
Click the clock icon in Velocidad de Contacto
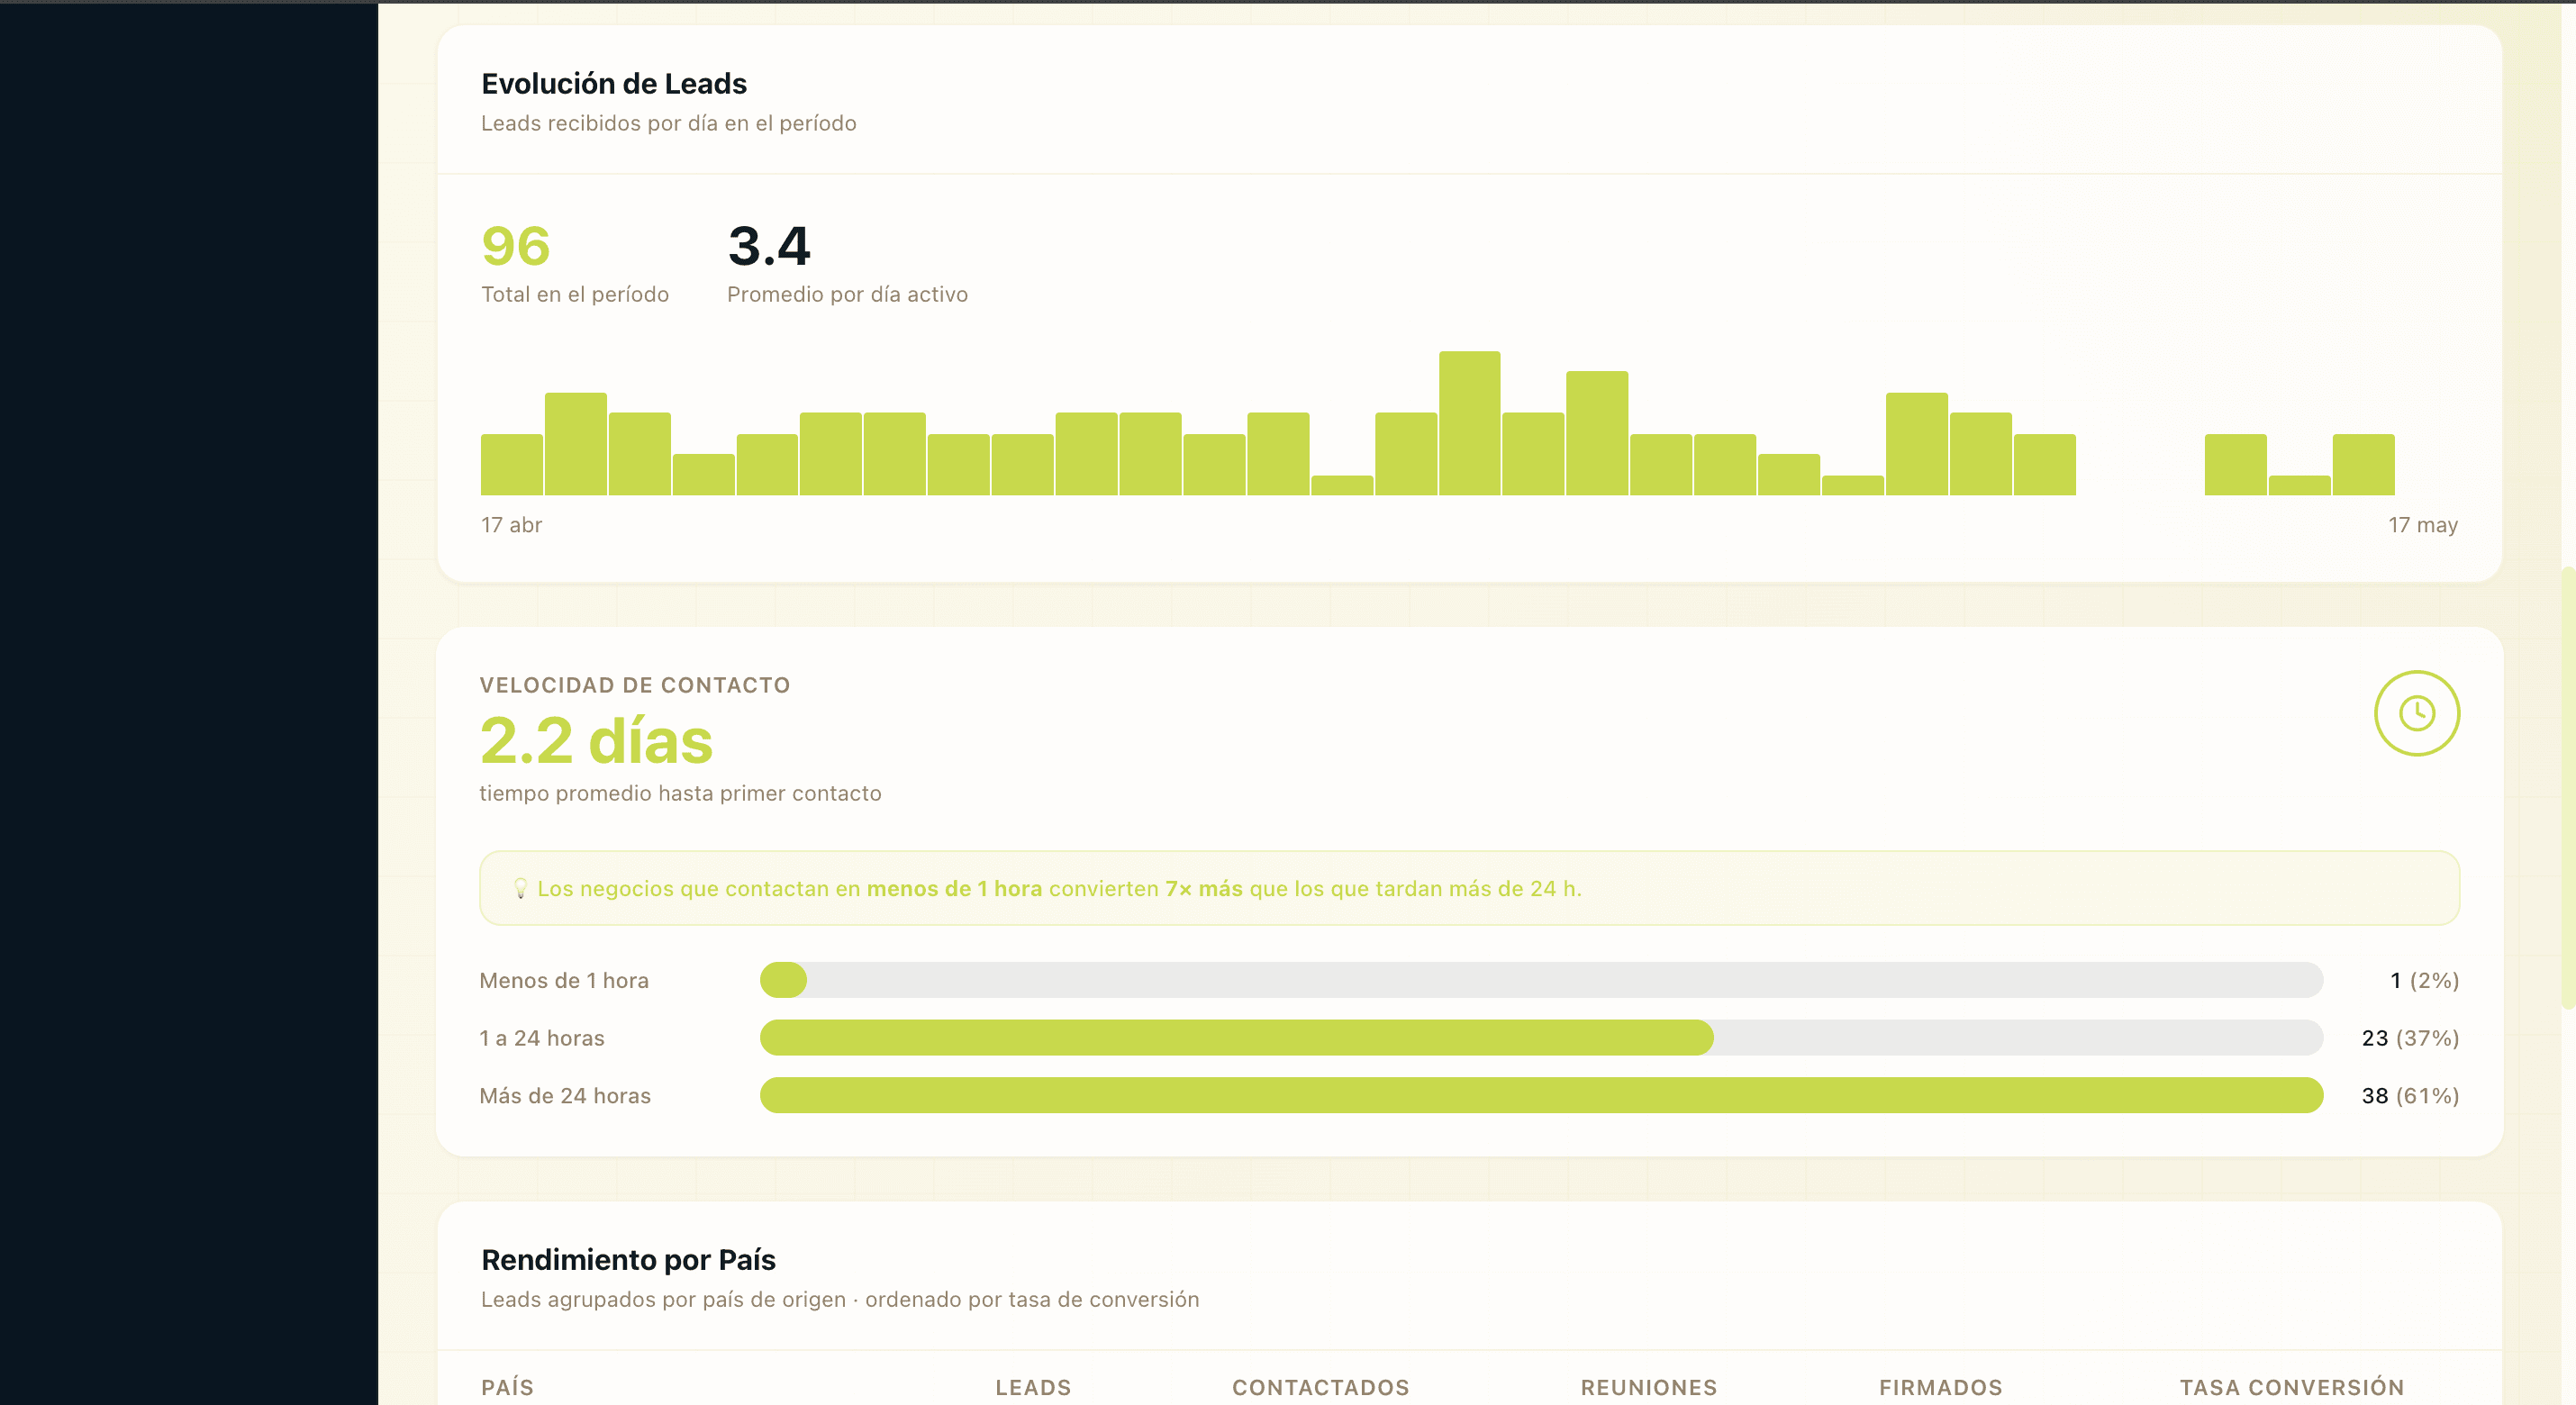pos(2416,713)
